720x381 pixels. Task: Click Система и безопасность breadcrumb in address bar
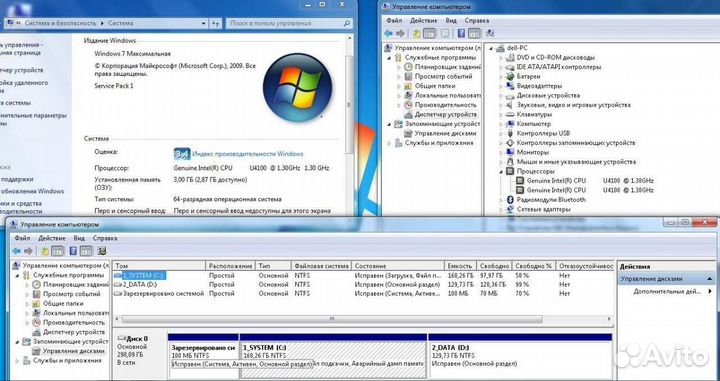tap(61, 23)
